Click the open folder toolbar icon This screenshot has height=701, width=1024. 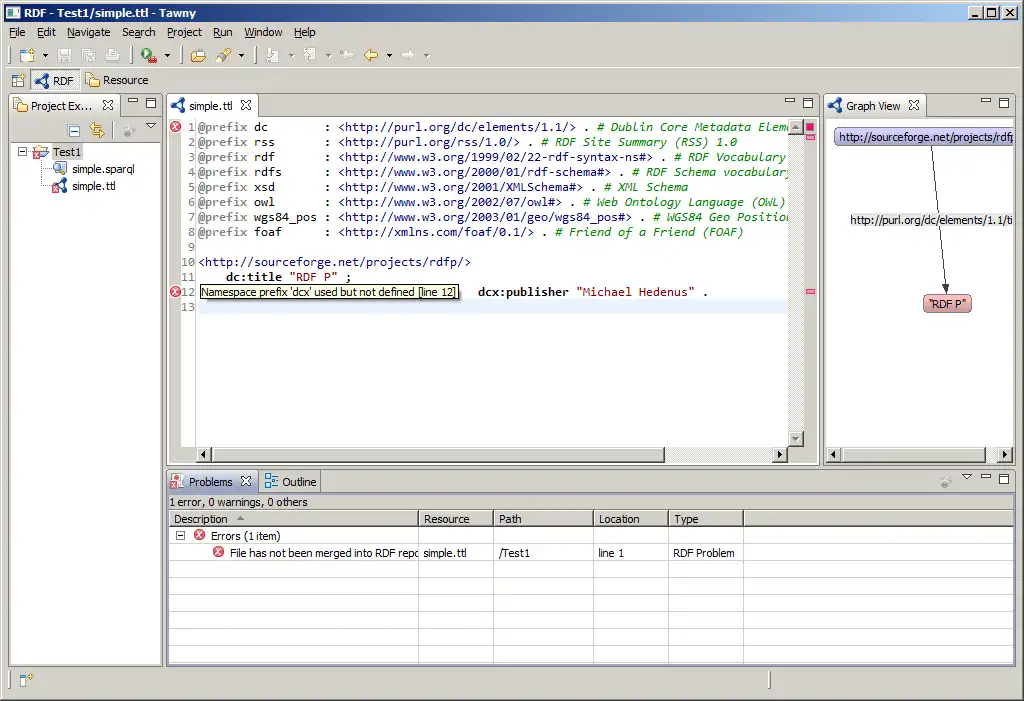pos(198,56)
